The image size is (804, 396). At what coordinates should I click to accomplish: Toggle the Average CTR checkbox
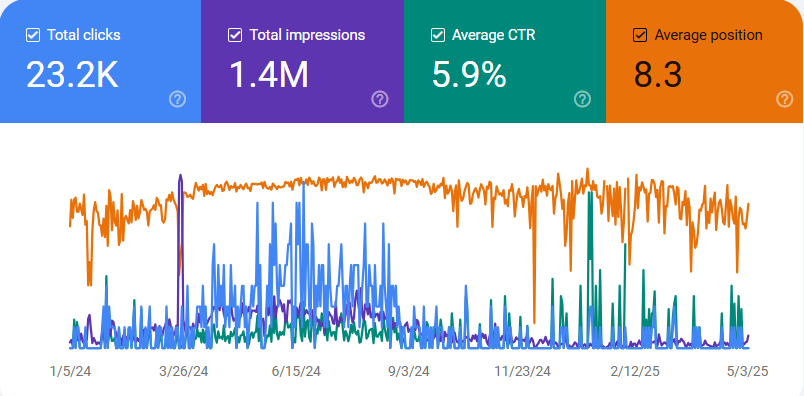(x=437, y=35)
